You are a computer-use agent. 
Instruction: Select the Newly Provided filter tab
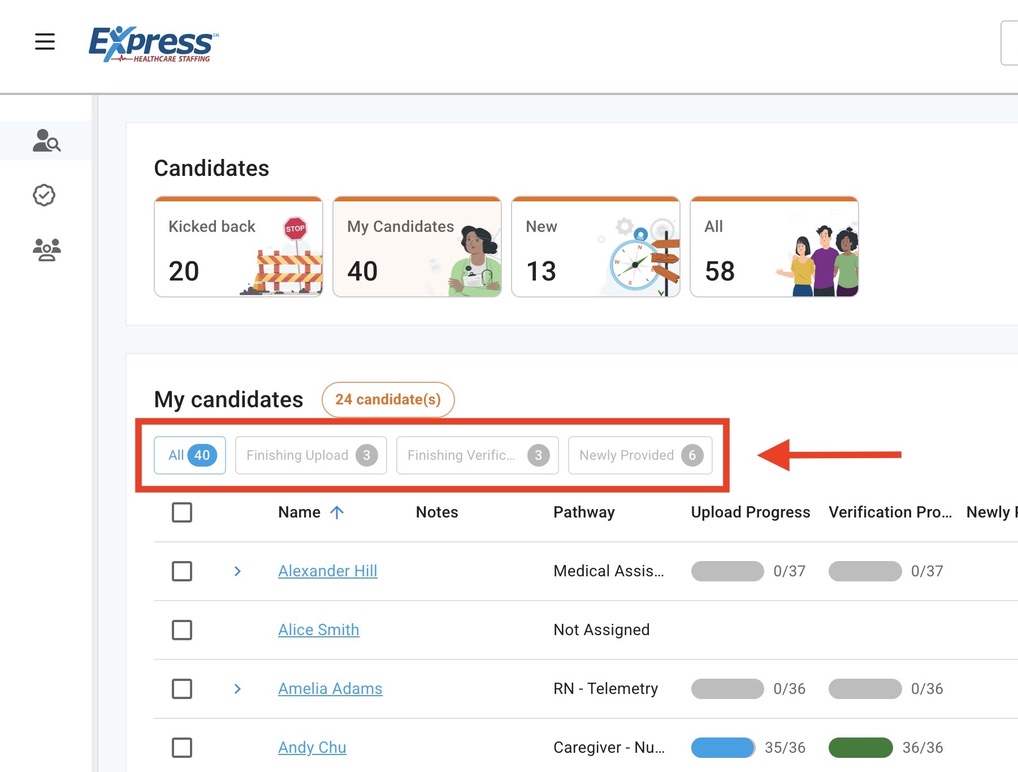tap(639, 455)
